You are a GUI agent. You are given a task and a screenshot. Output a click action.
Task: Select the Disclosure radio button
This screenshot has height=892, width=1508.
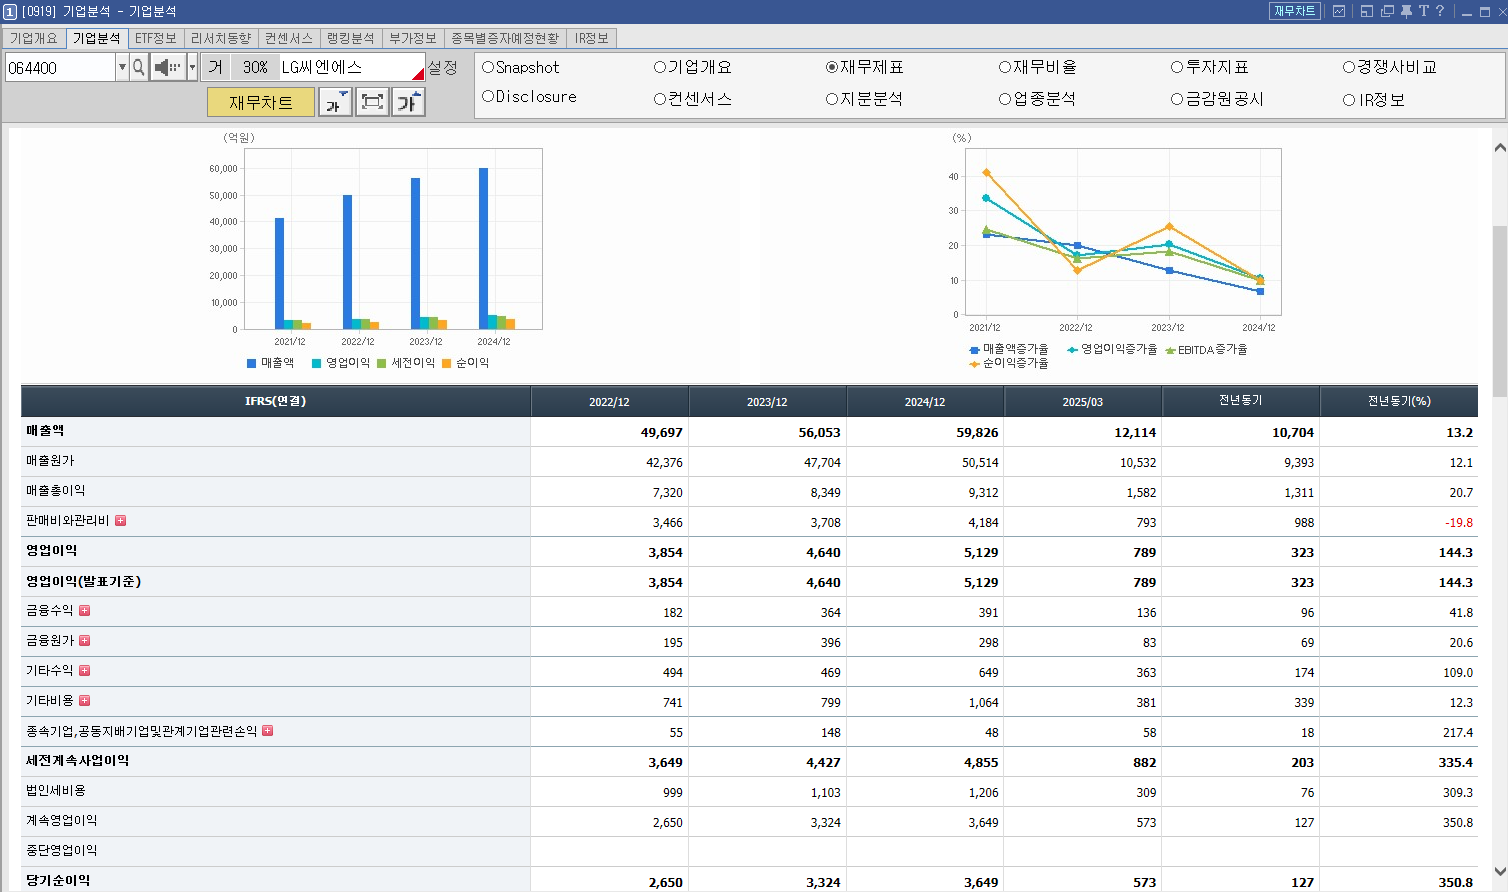coord(488,97)
